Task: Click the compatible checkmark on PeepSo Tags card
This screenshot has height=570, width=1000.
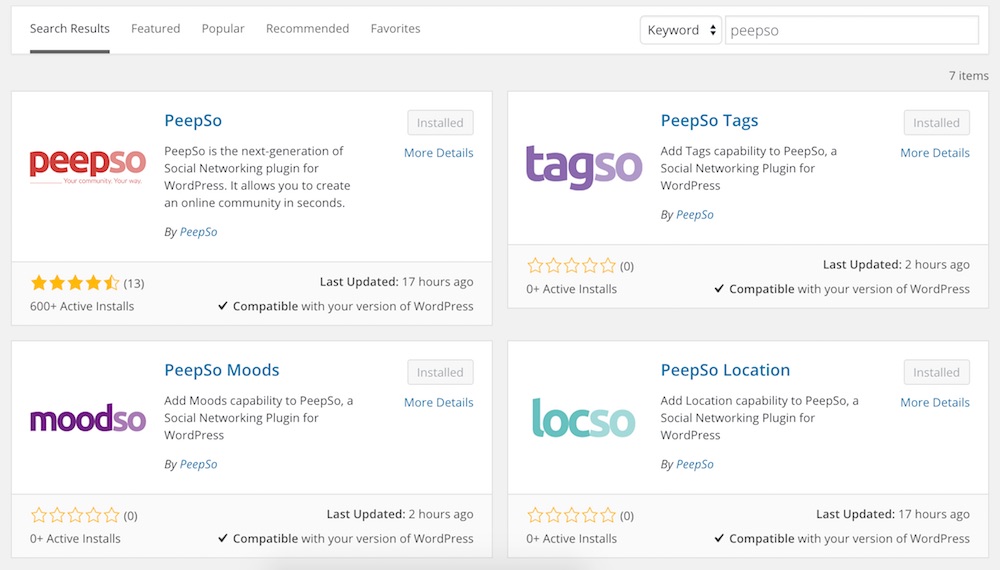Action: (719, 289)
